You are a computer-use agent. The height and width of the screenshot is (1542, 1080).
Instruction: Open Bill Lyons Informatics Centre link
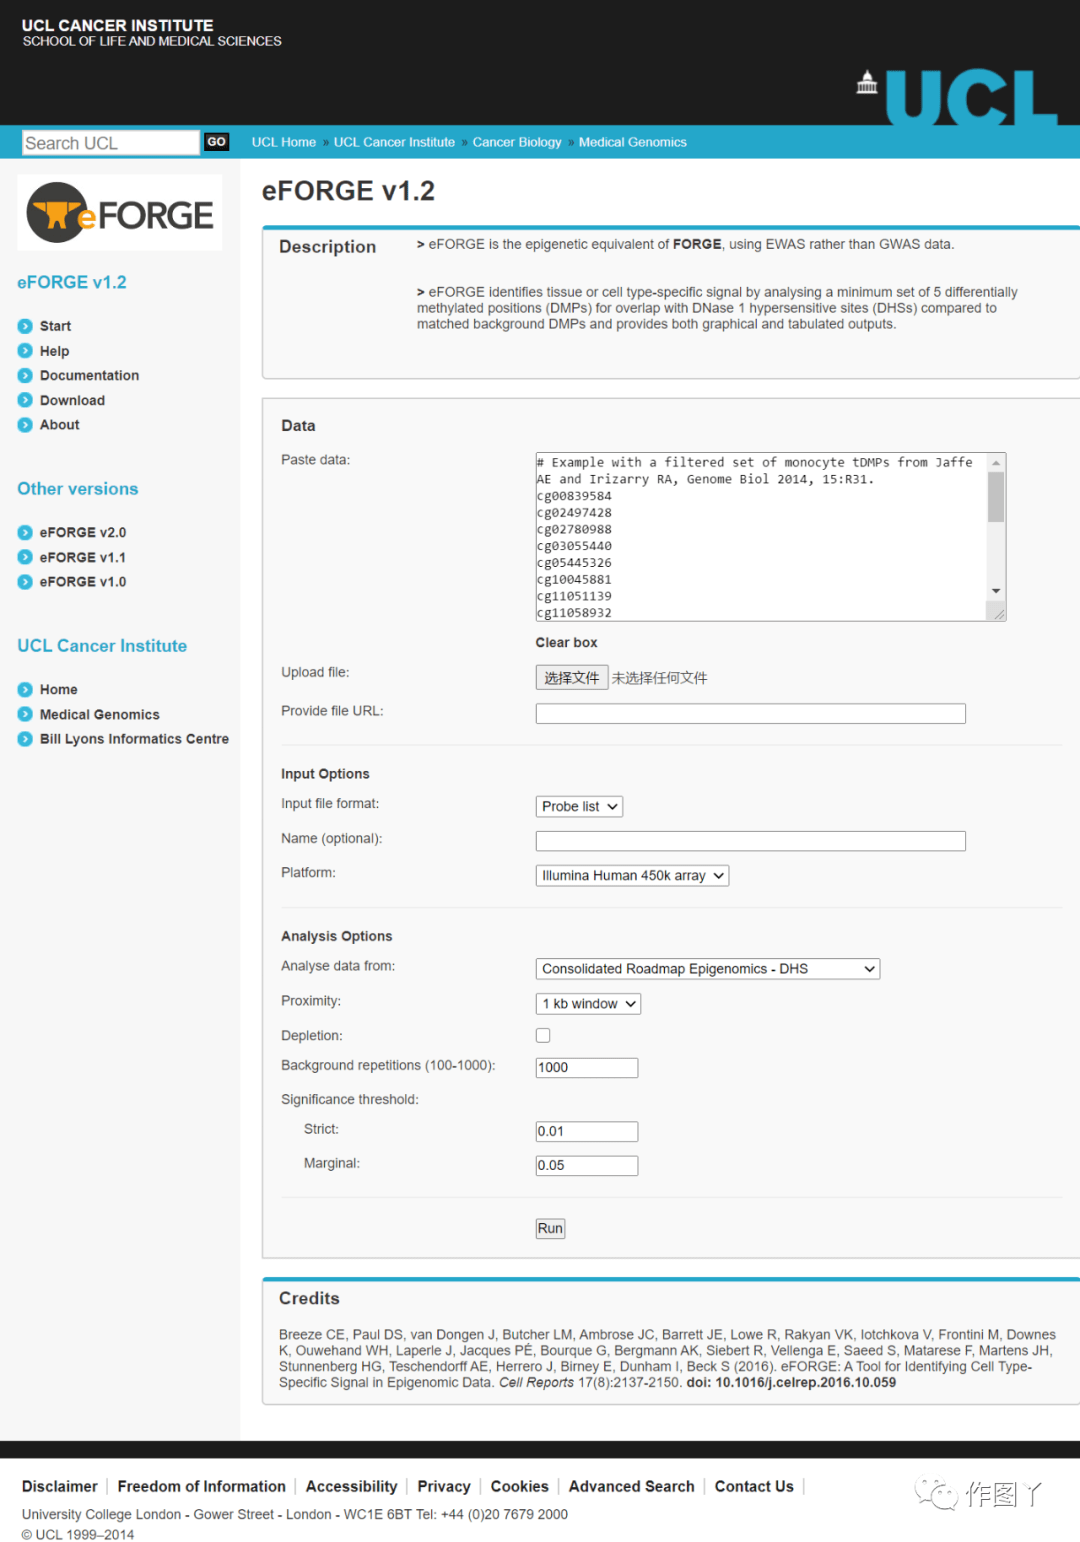(x=134, y=739)
